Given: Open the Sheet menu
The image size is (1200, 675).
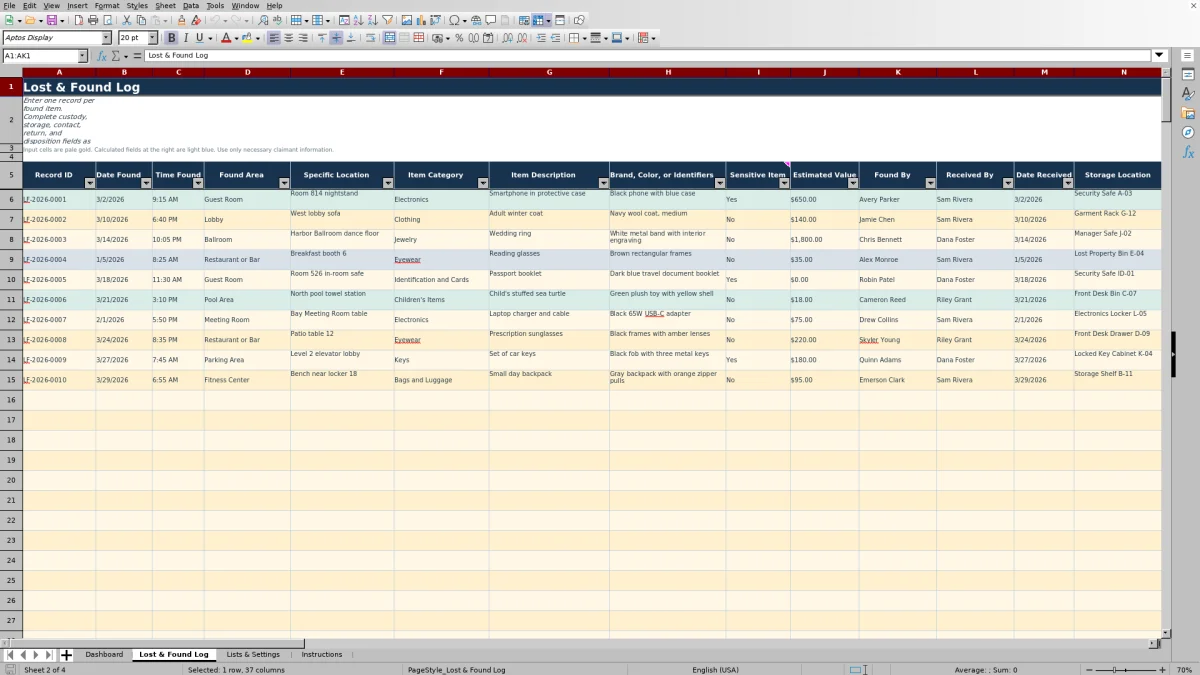Looking at the screenshot, I should 165,5.
